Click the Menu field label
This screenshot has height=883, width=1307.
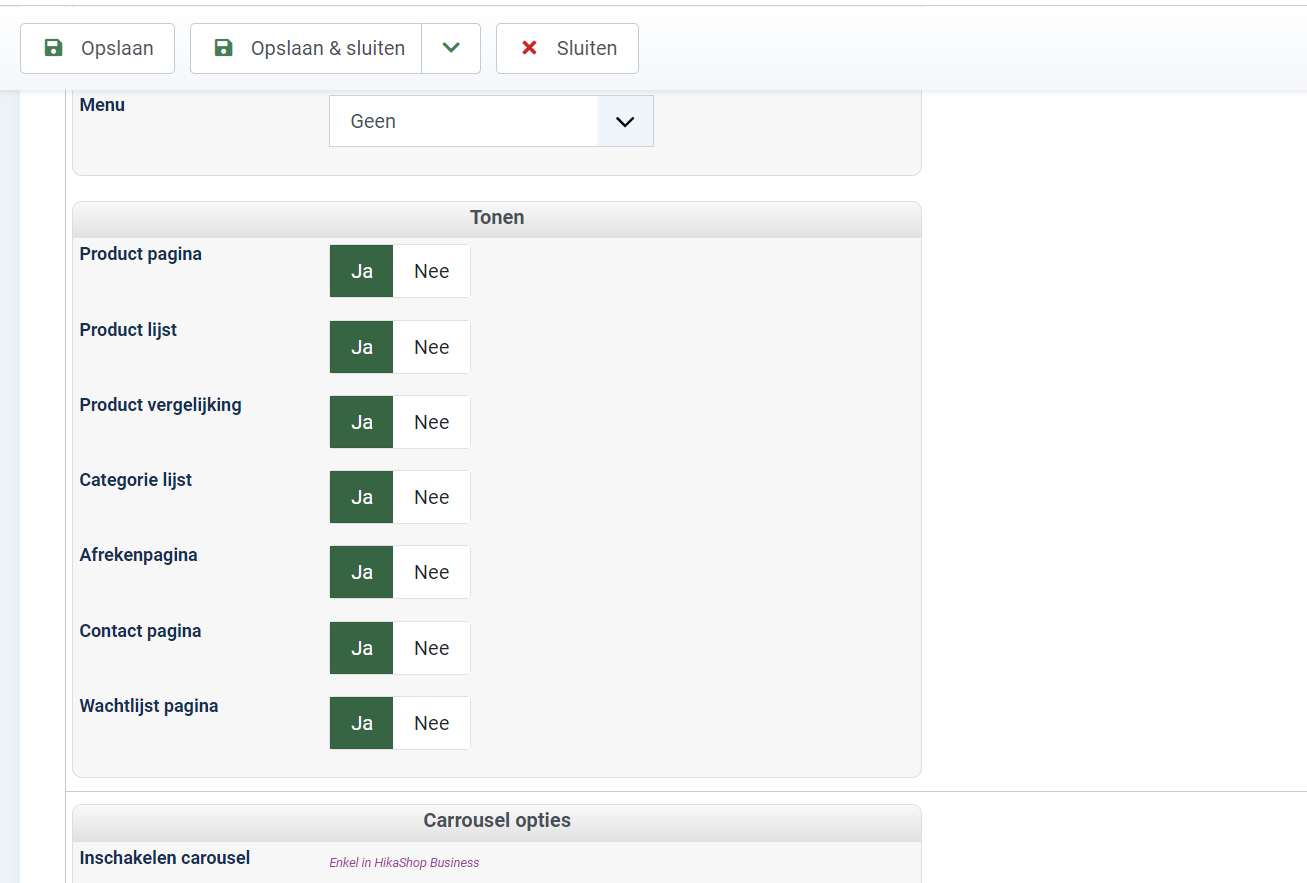102,105
